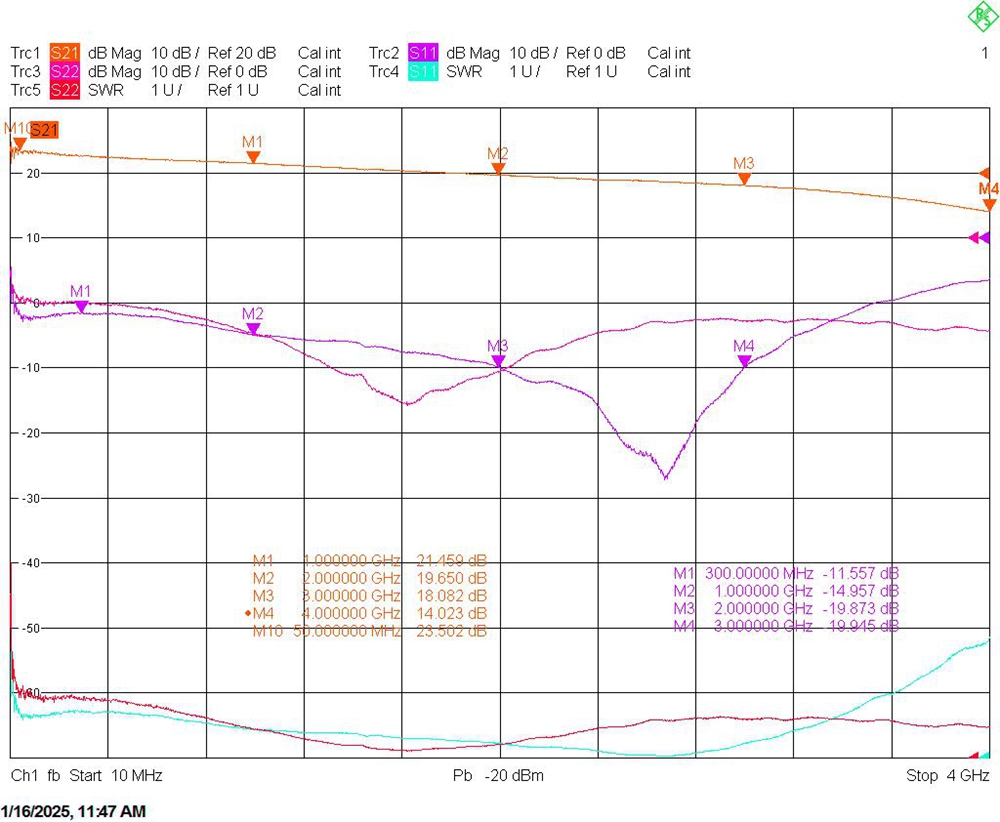Click the M10 50 MHz row in orange marker table
This screenshot has width=1000, height=822.
369,631
